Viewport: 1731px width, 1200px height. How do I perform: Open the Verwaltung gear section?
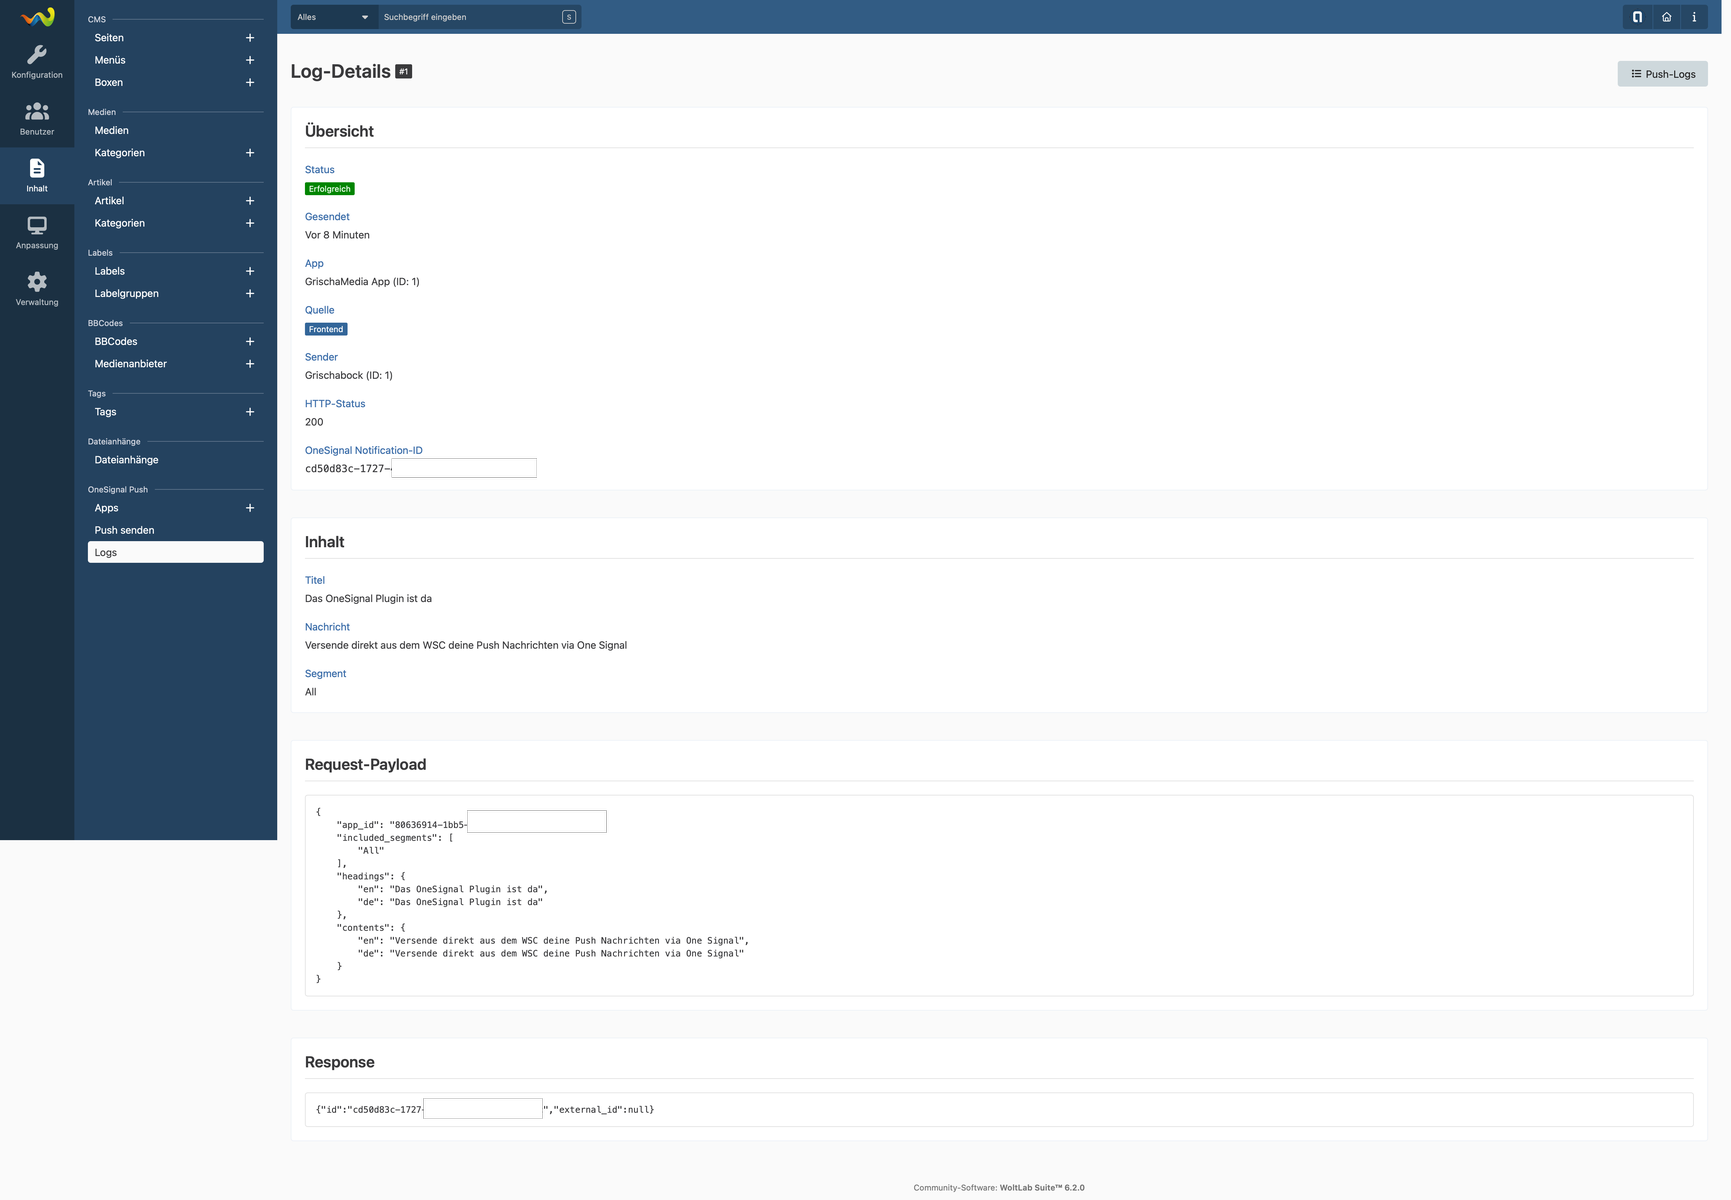tap(37, 289)
